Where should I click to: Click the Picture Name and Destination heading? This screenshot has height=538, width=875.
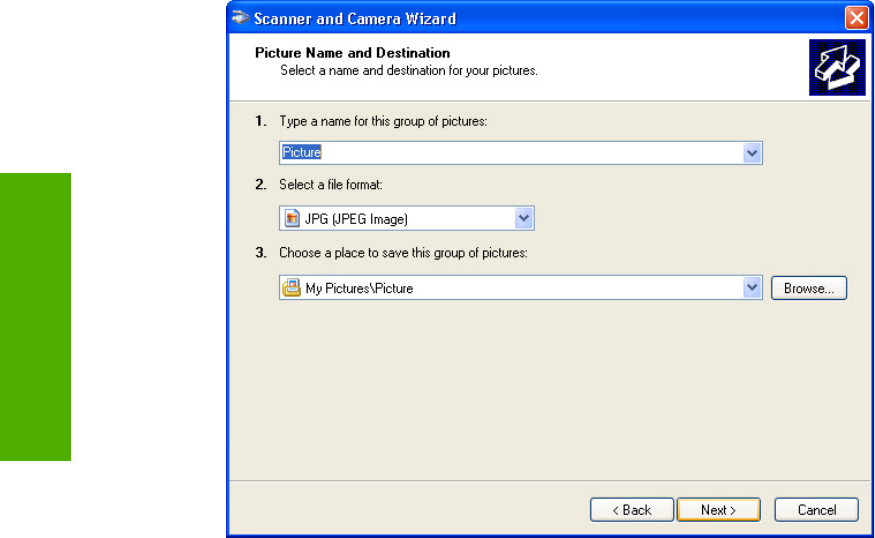click(352, 53)
